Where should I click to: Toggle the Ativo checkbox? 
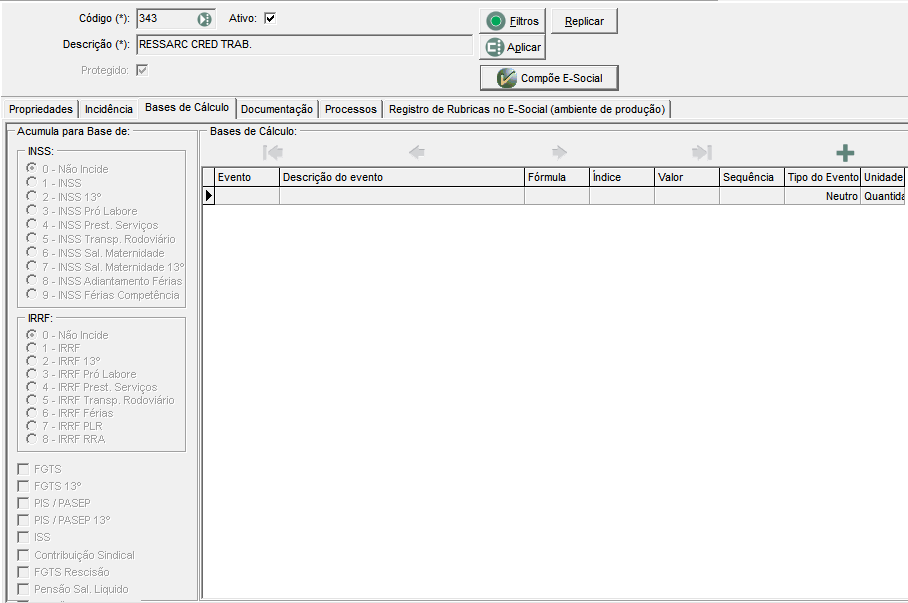click(x=270, y=19)
